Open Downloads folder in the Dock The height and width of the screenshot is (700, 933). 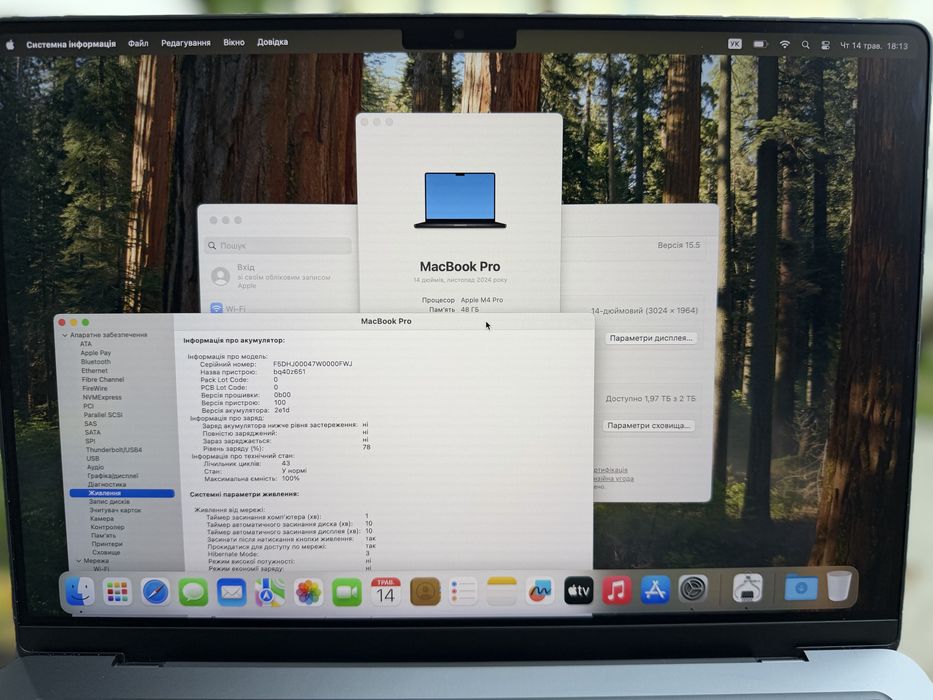pyautogui.click(x=800, y=588)
